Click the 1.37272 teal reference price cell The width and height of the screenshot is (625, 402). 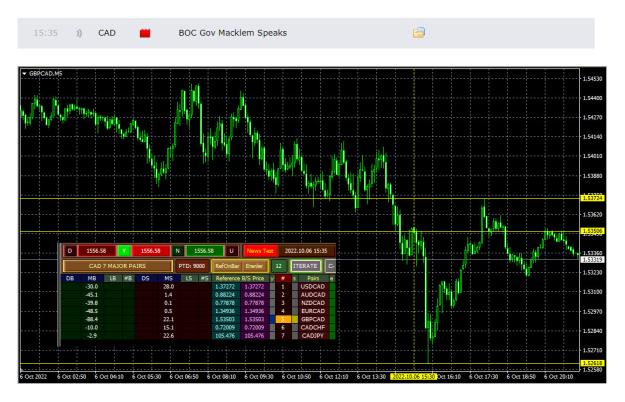(x=225, y=286)
